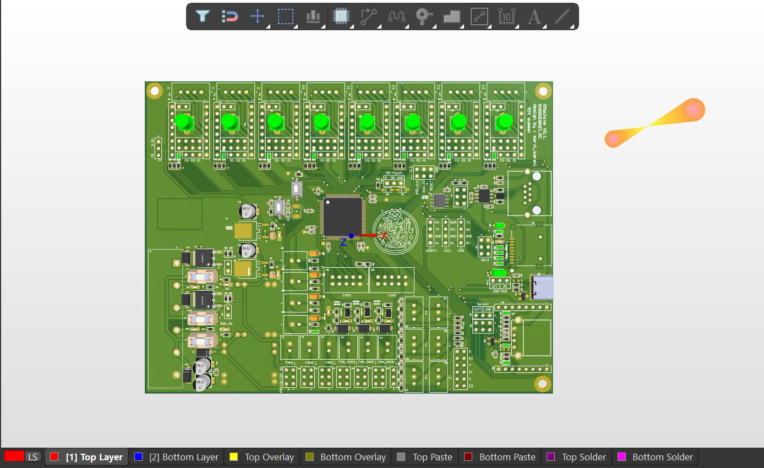Select the Place Polygon Pour icon
Viewport: 764px width, 468px height.
coord(452,17)
